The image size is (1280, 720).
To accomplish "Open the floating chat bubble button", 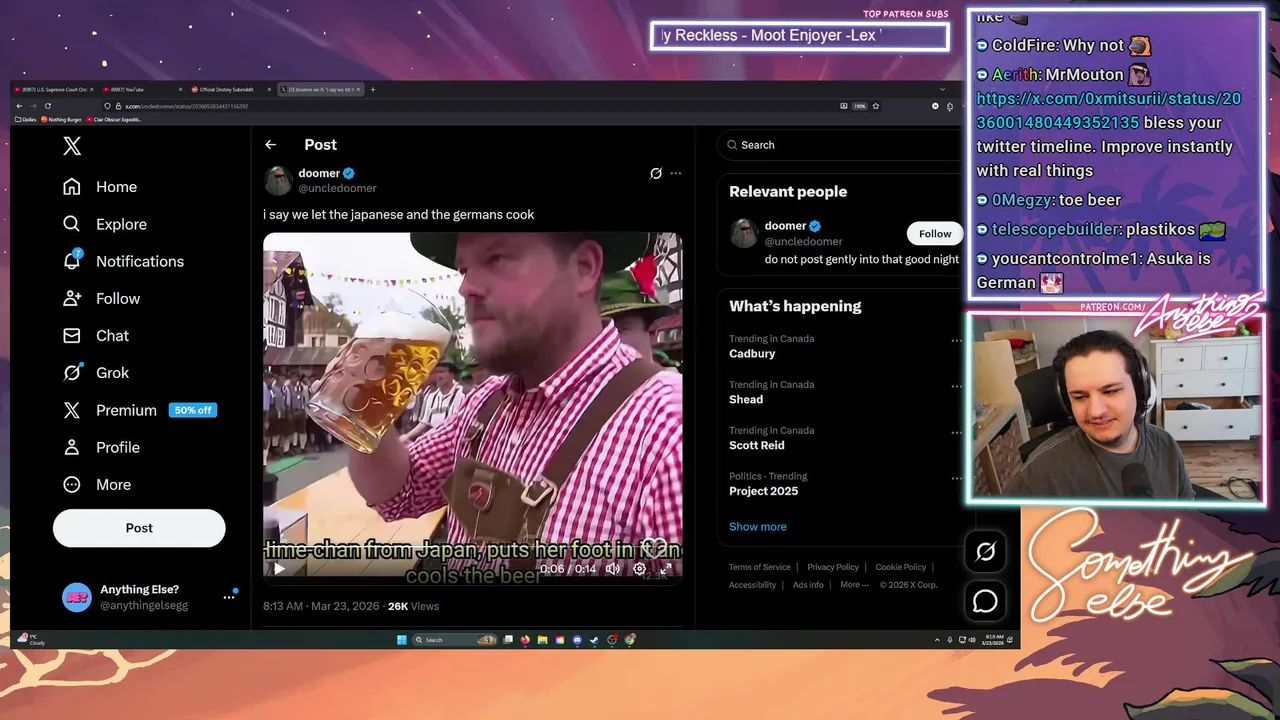I will (985, 601).
